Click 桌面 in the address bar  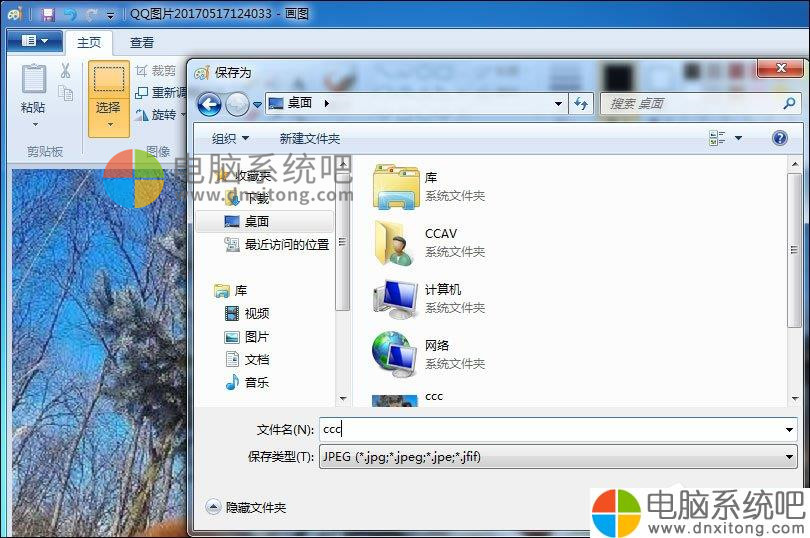tap(300, 103)
